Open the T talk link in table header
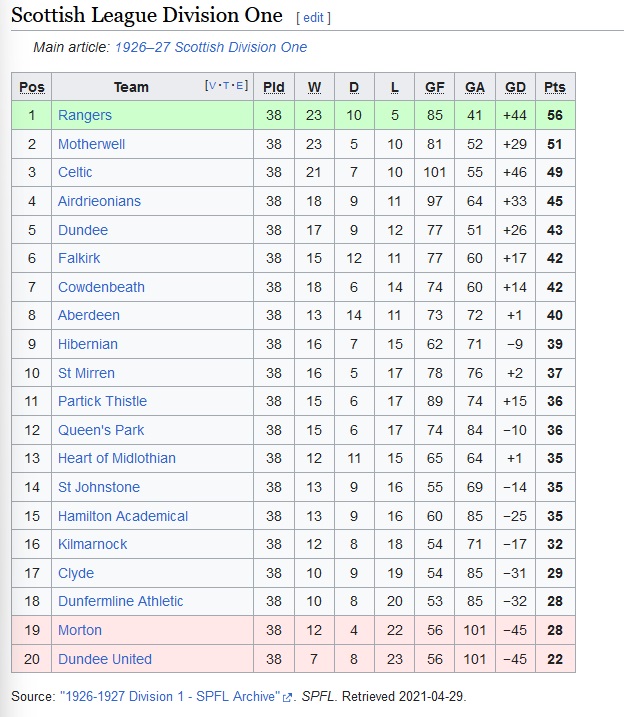Screen dimensions: 624x717 (x=226, y=85)
